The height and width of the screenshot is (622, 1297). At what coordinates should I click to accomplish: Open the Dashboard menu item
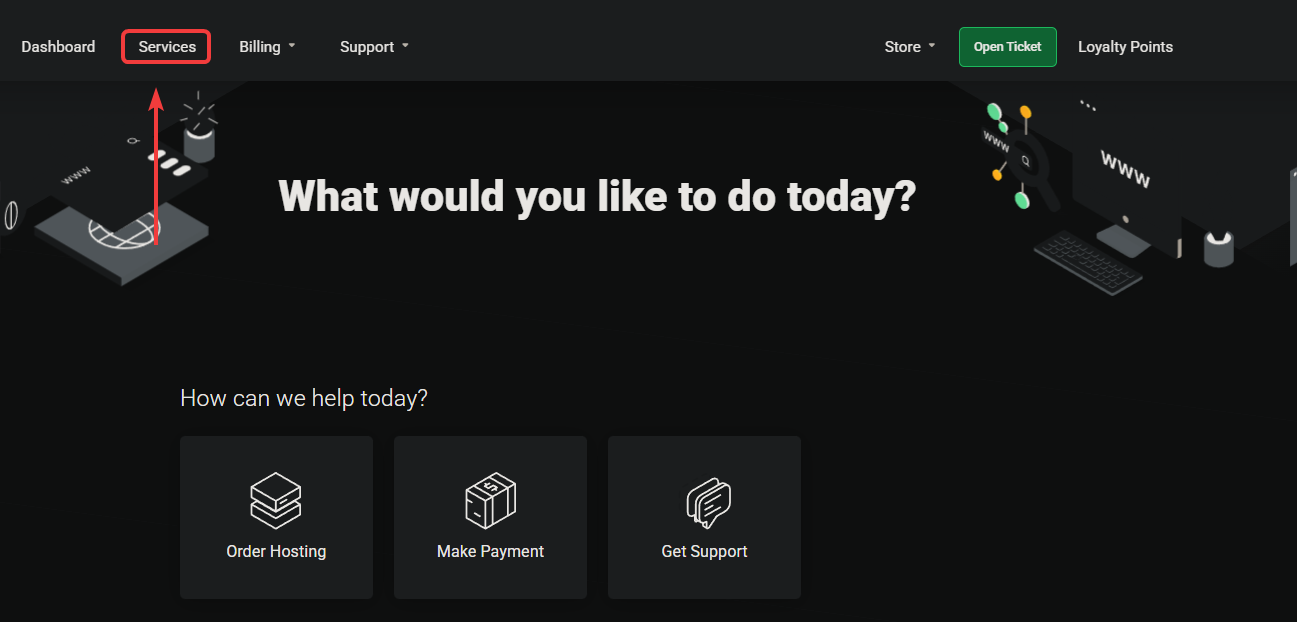tap(58, 47)
